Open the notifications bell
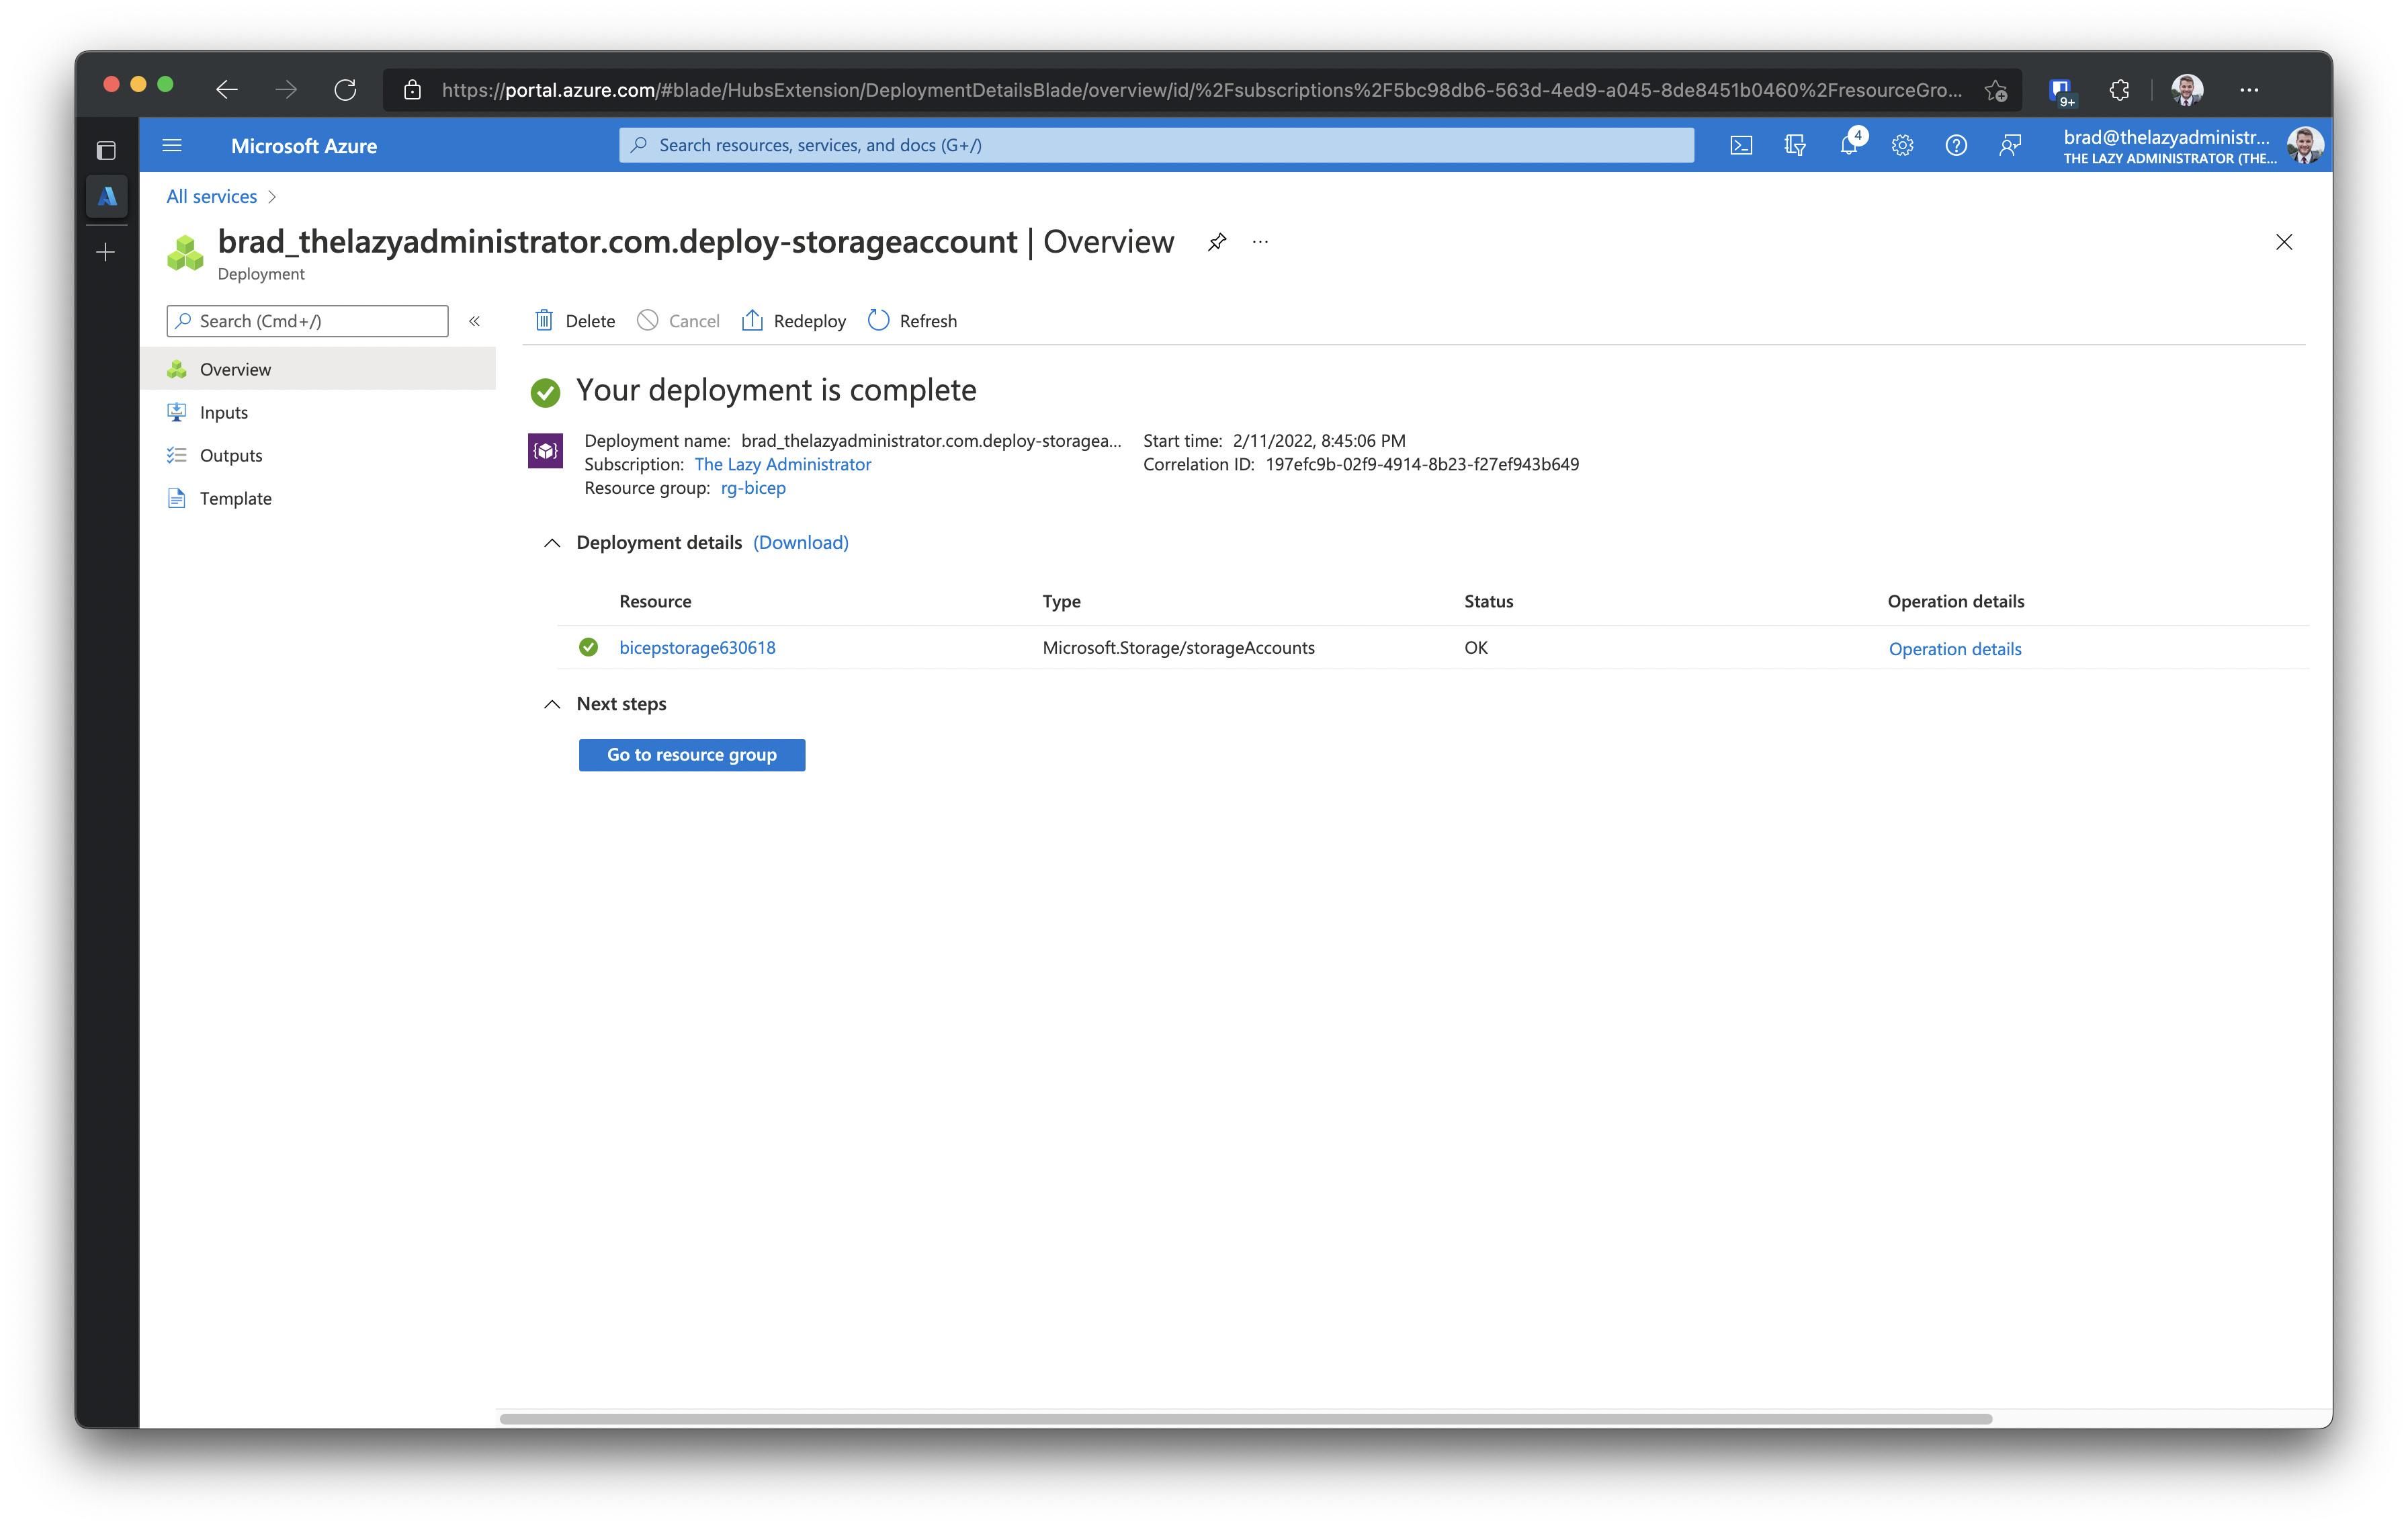Viewport: 2408px width, 1528px height. pos(1849,146)
